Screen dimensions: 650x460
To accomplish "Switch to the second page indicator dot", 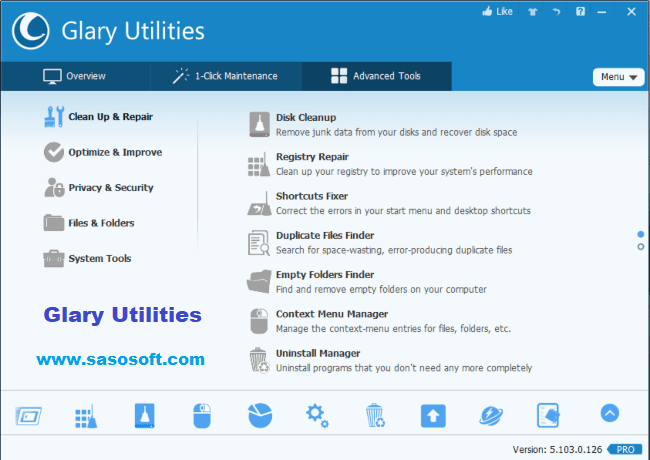I will click(x=640, y=247).
